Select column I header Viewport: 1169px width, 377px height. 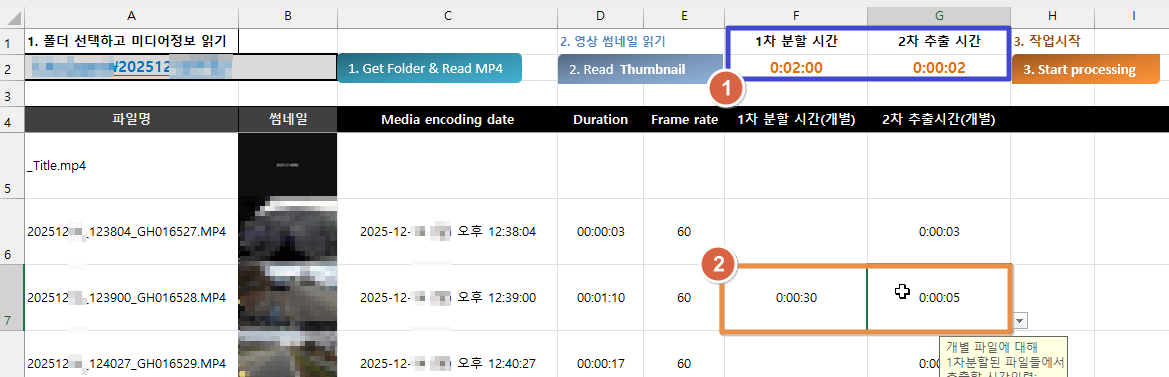coord(1132,15)
